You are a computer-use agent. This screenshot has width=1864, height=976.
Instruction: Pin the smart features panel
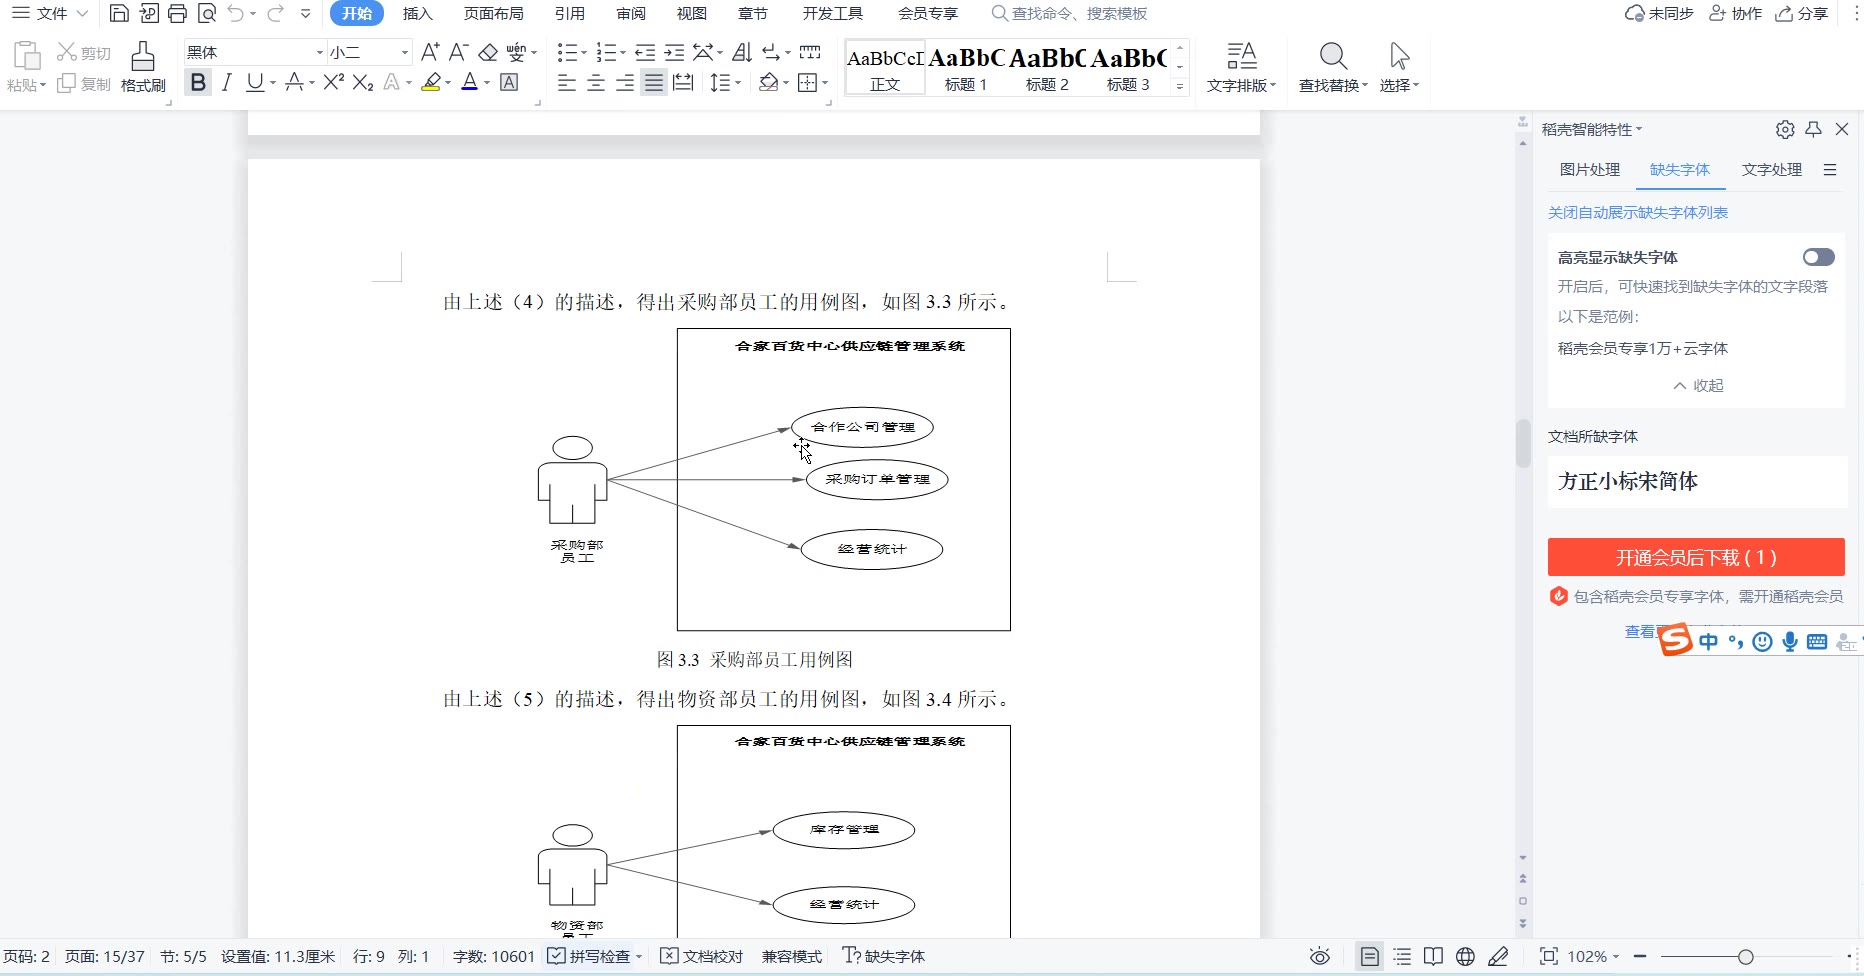[1813, 129]
